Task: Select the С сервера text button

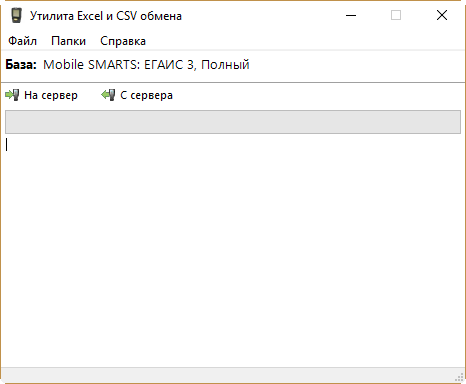Action: [x=147, y=95]
